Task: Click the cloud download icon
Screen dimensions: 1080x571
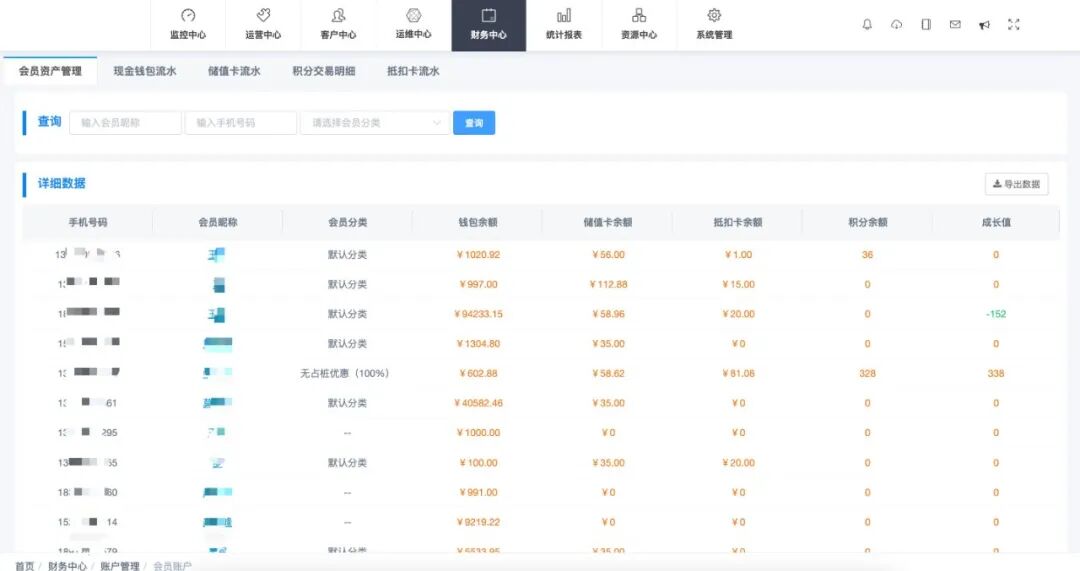Action: [x=896, y=25]
